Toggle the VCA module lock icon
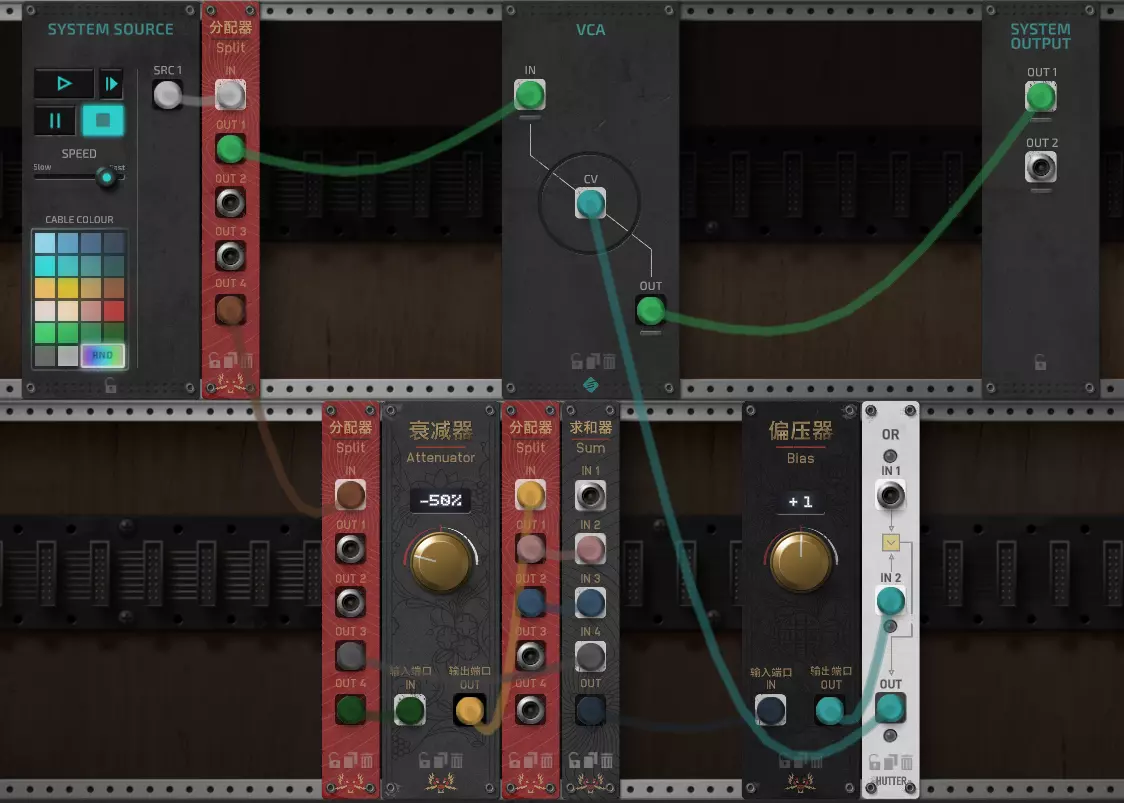This screenshot has width=1124, height=803. [x=576, y=361]
